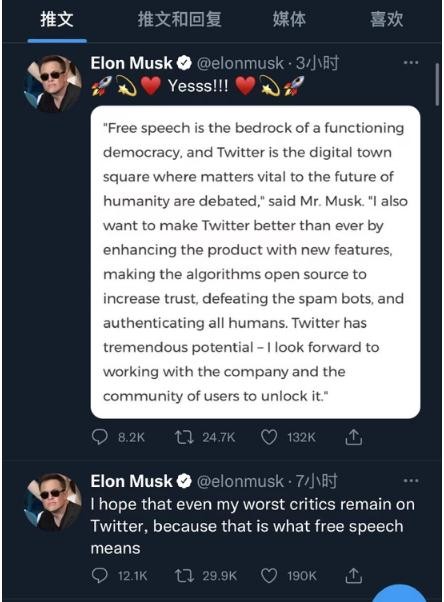This screenshot has height=602, width=444.
Task: Switch to the 媒体 tab
Action: coord(289,19)
